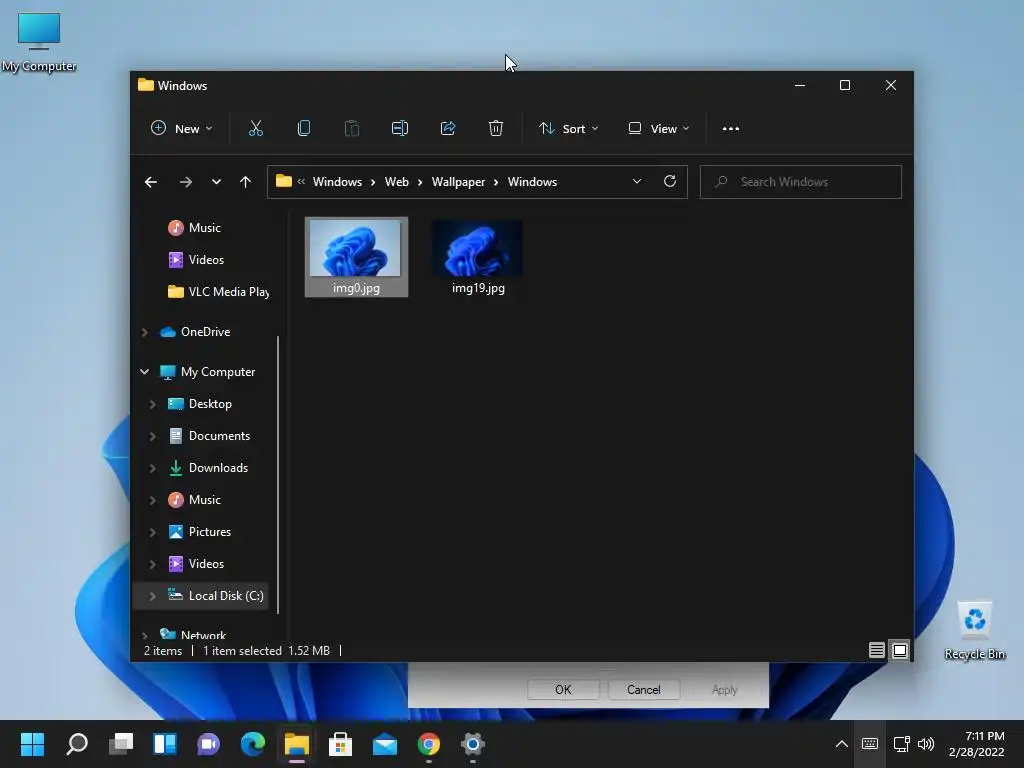Select File Explorer on the taskbar
The width and height of the screenshot is (1024, 768).
(296, 744)
